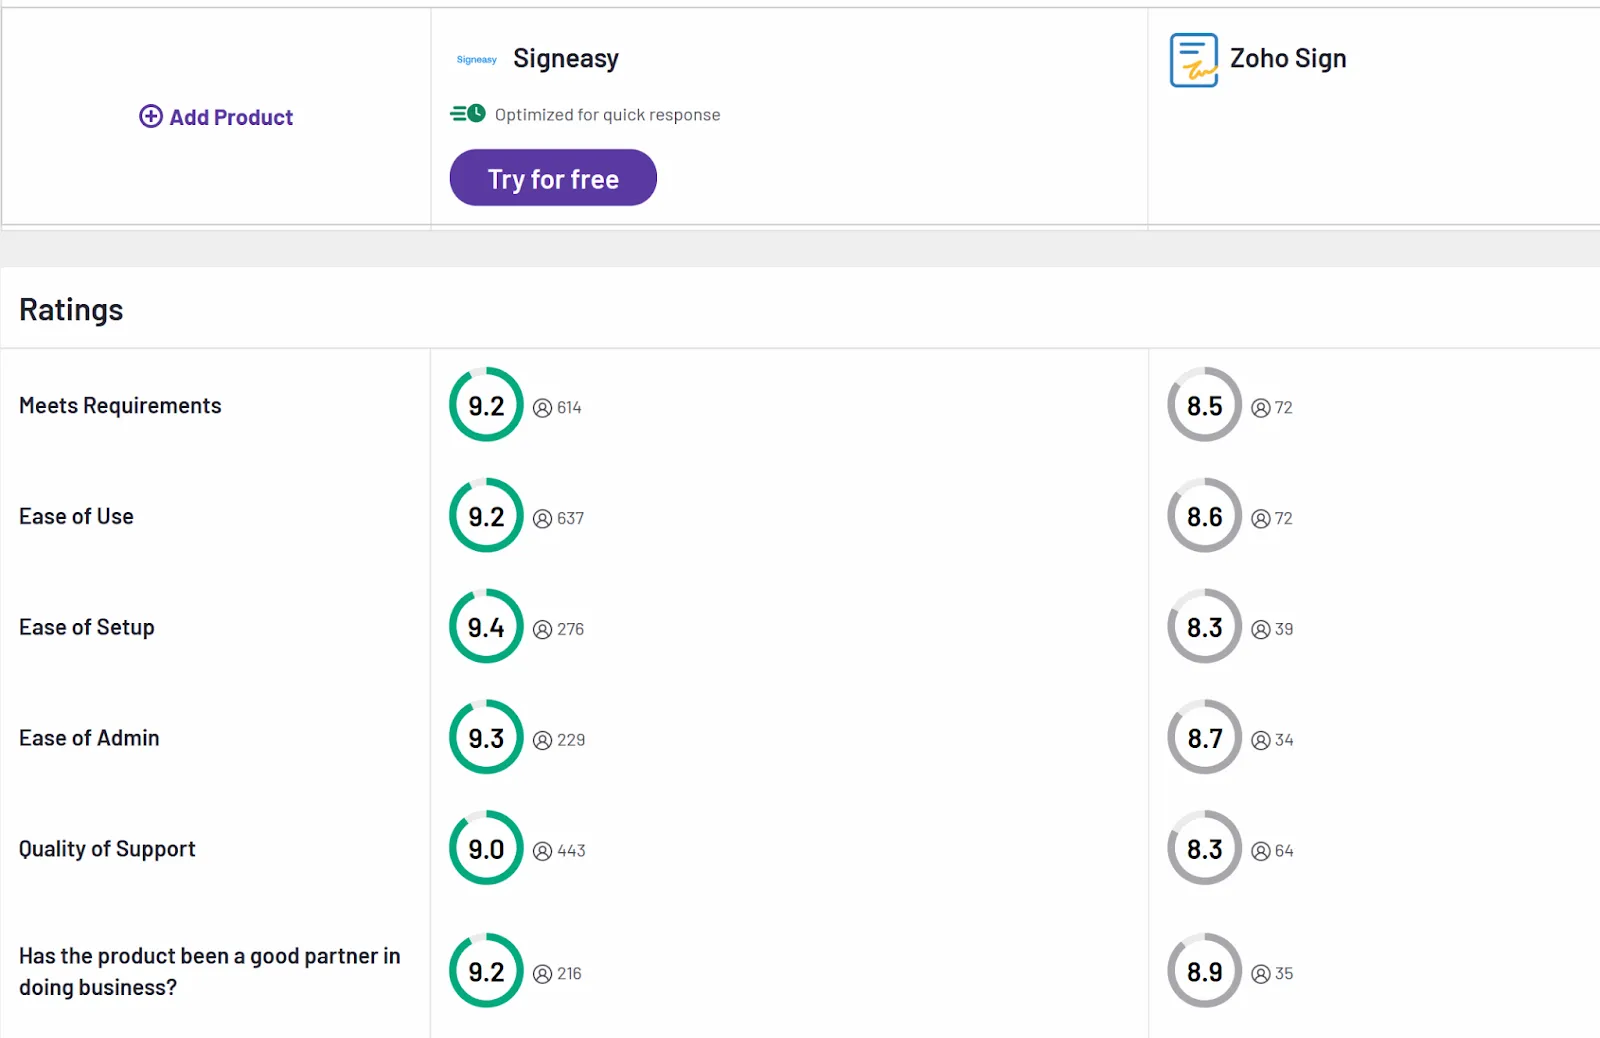This screenshot has width=1600, height=1038.
Task: Click reviewer icon beside Zoho Ease of Use 72
Action: [1261, 519]
